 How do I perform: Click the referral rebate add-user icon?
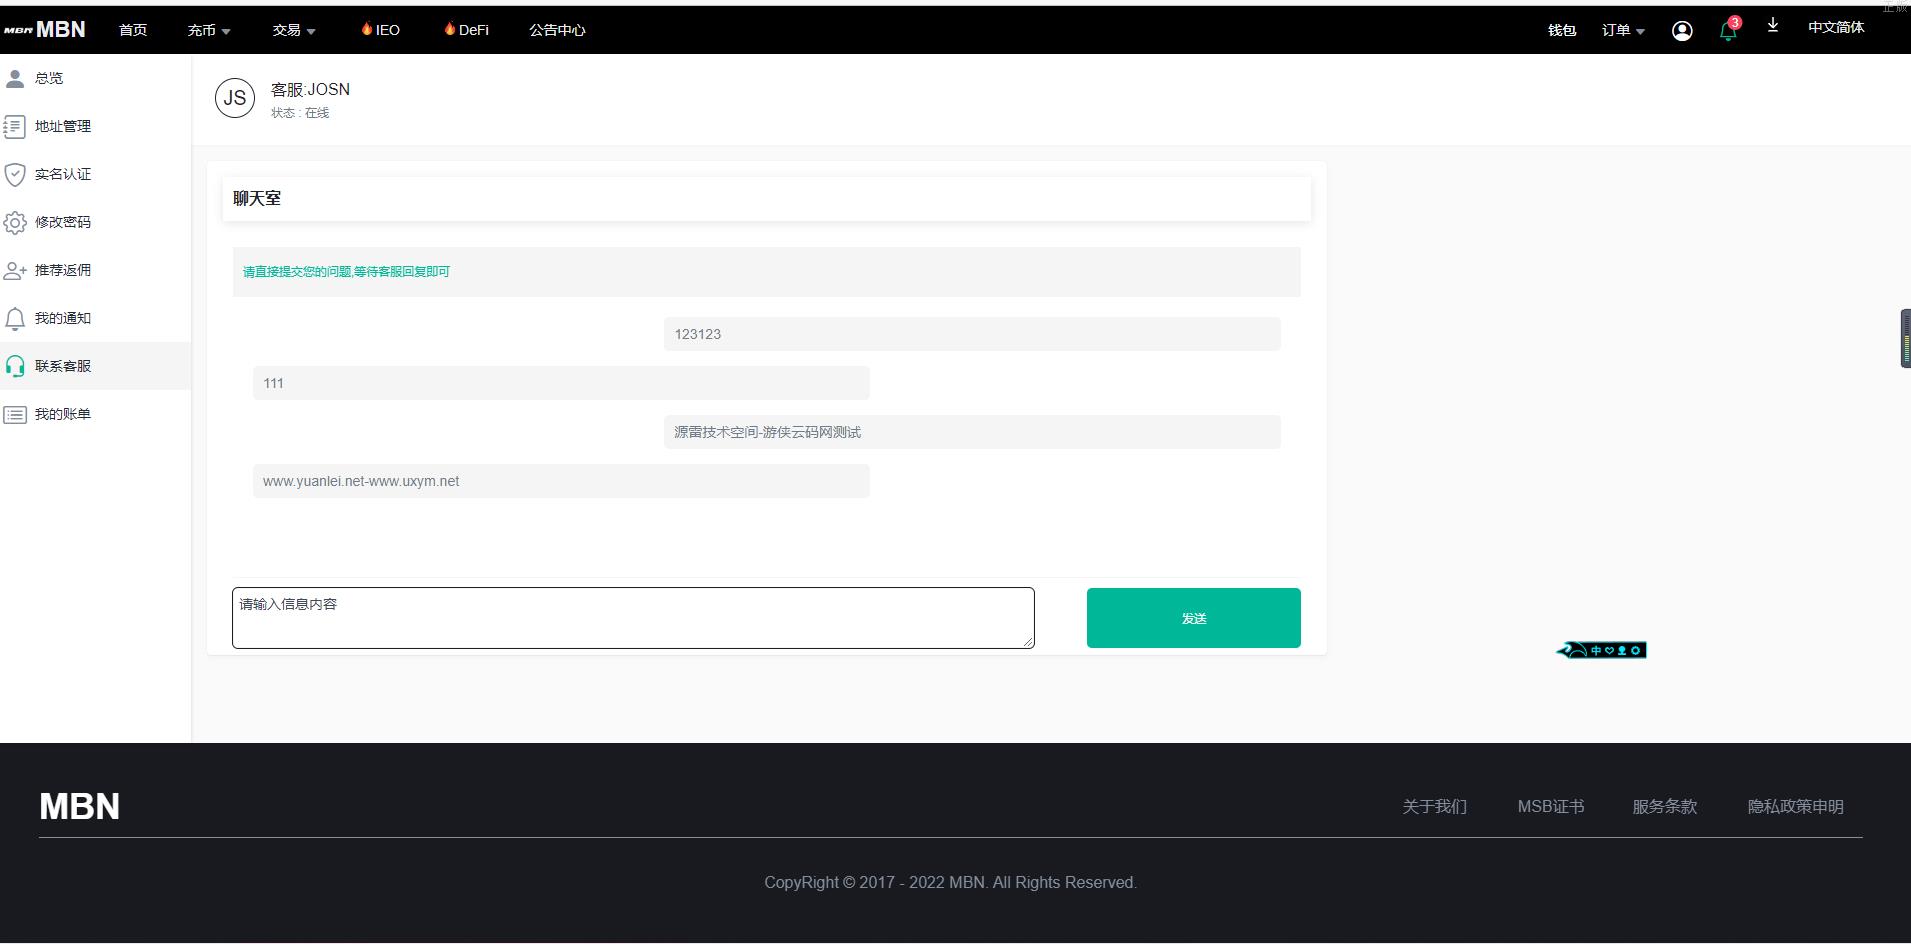[x=15, y=270]
